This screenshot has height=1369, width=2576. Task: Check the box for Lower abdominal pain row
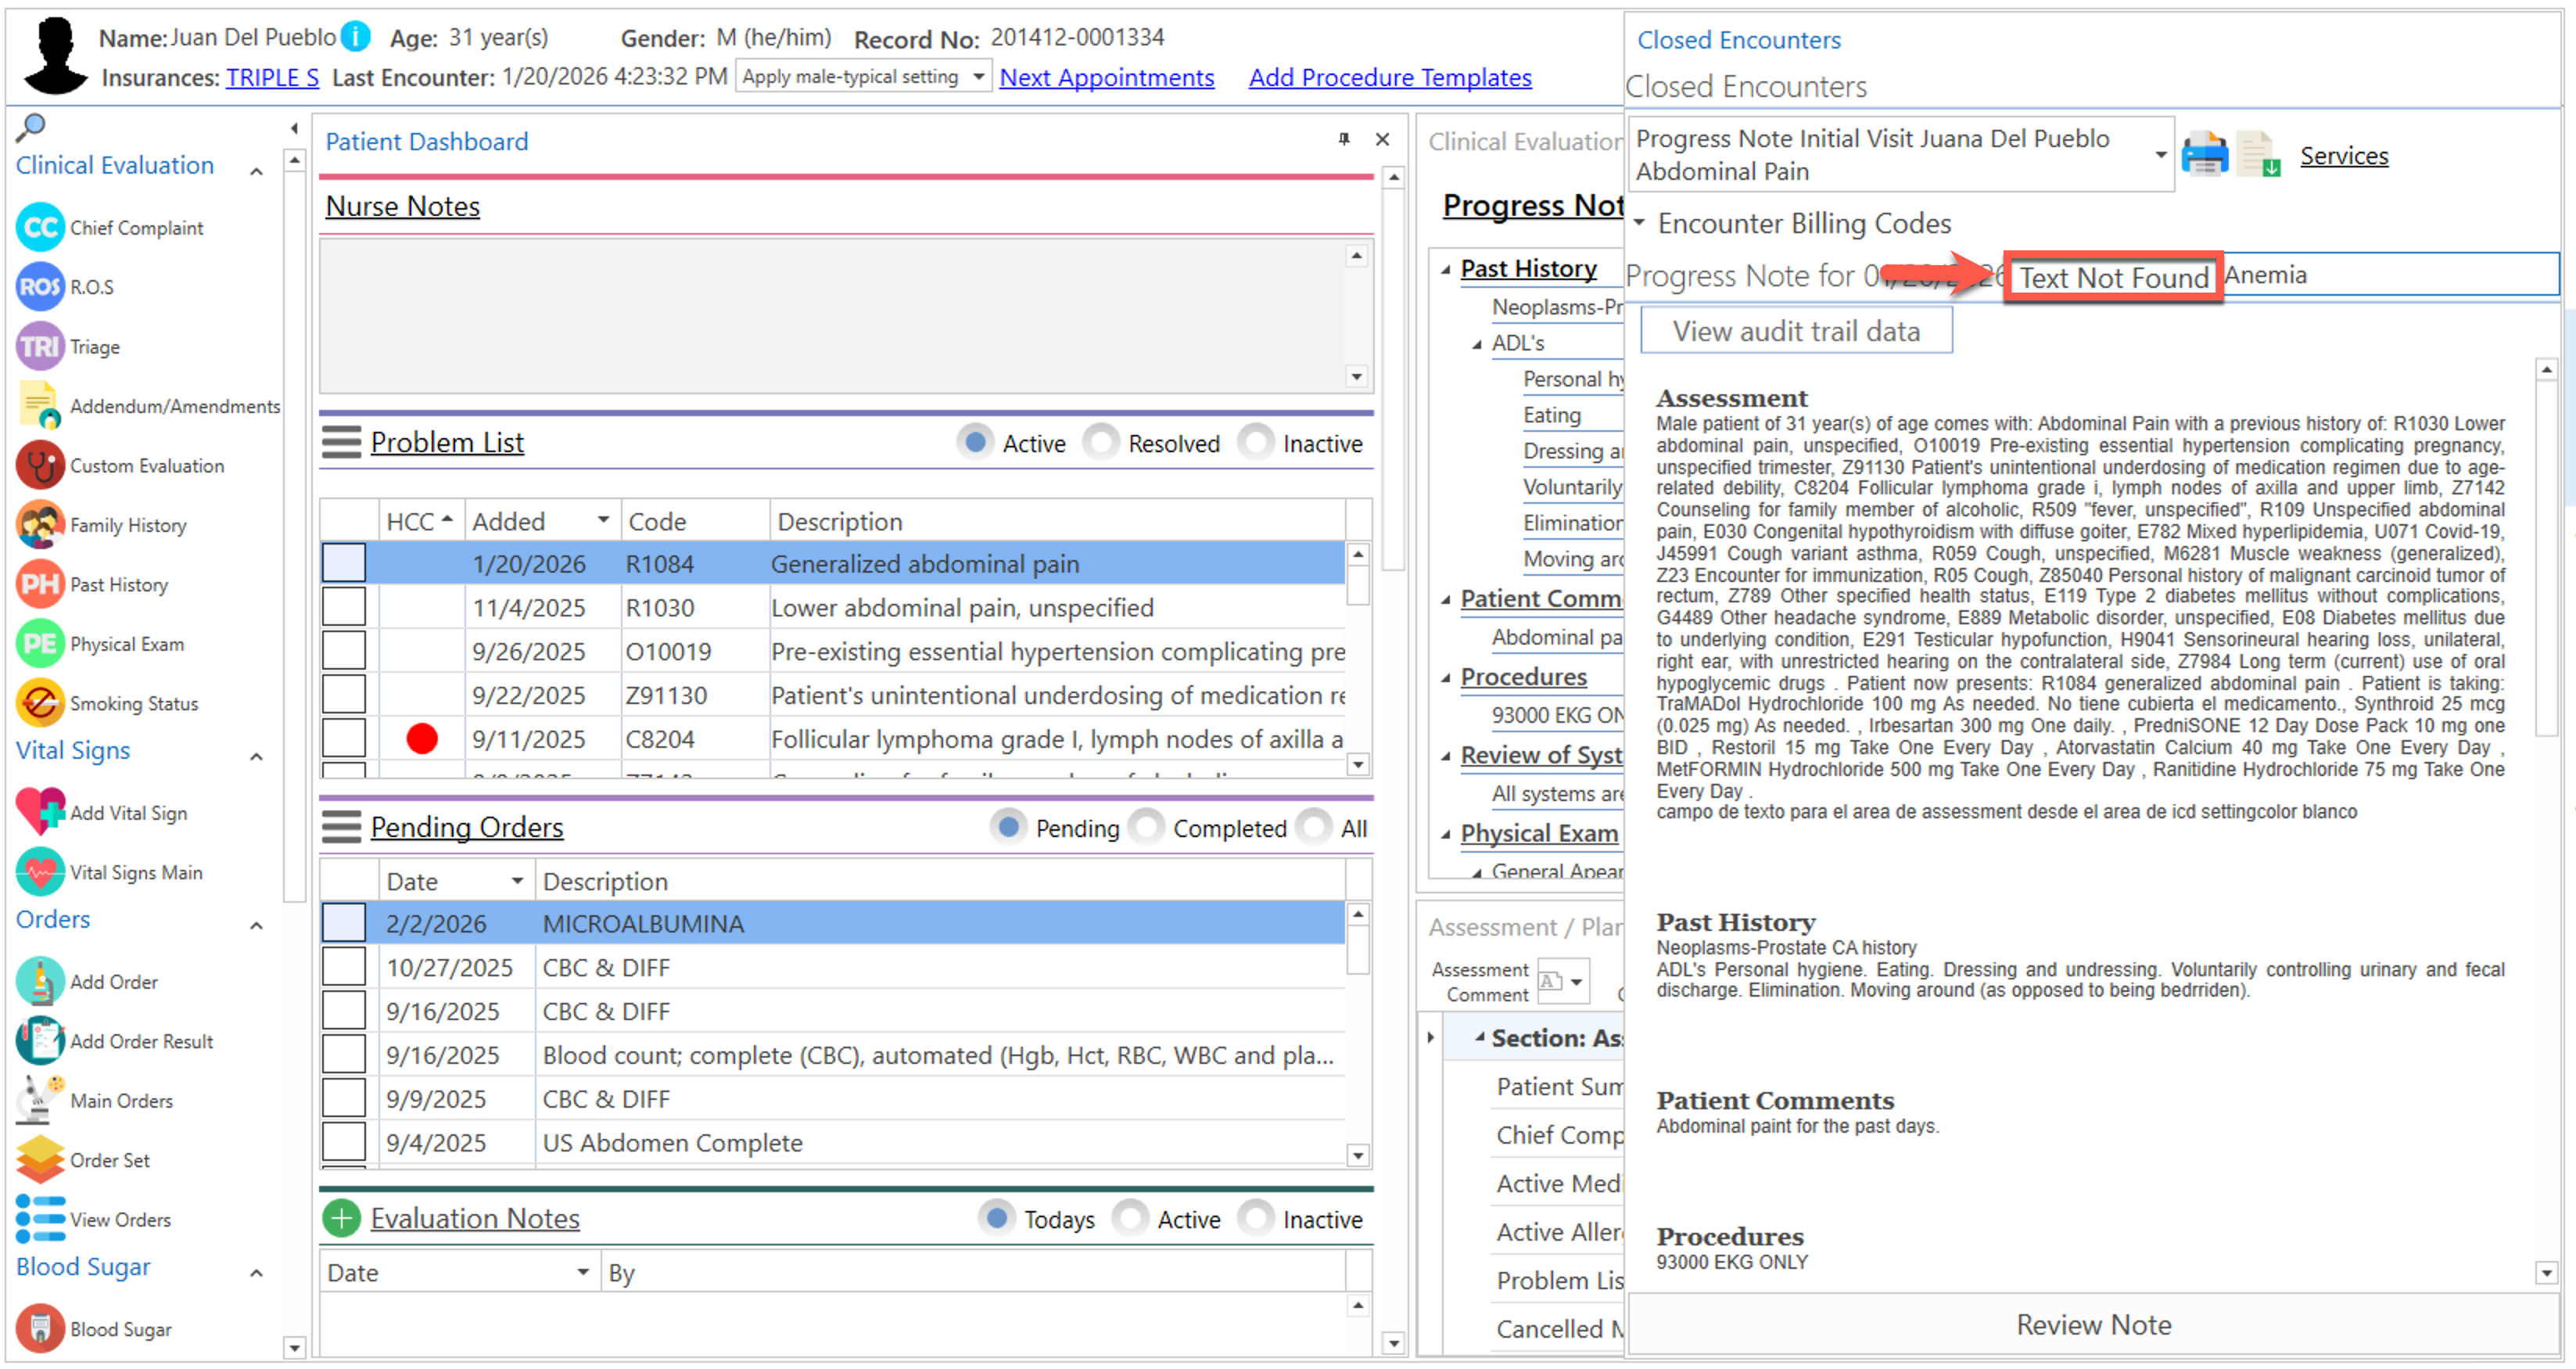[344, 608]
